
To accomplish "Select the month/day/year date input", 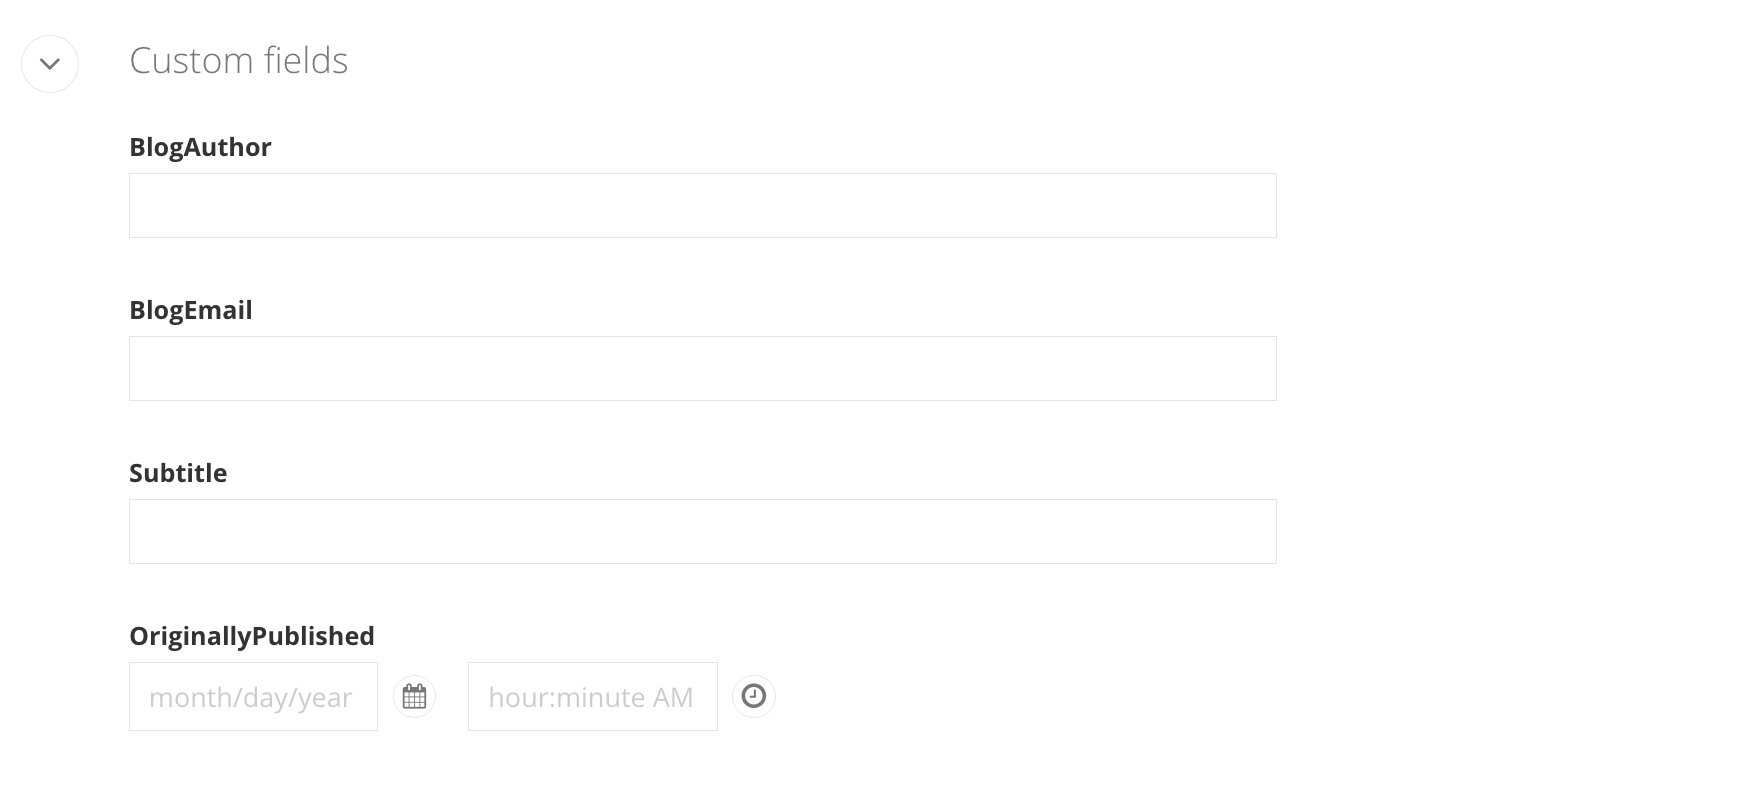I will click(x=253, y=697).
